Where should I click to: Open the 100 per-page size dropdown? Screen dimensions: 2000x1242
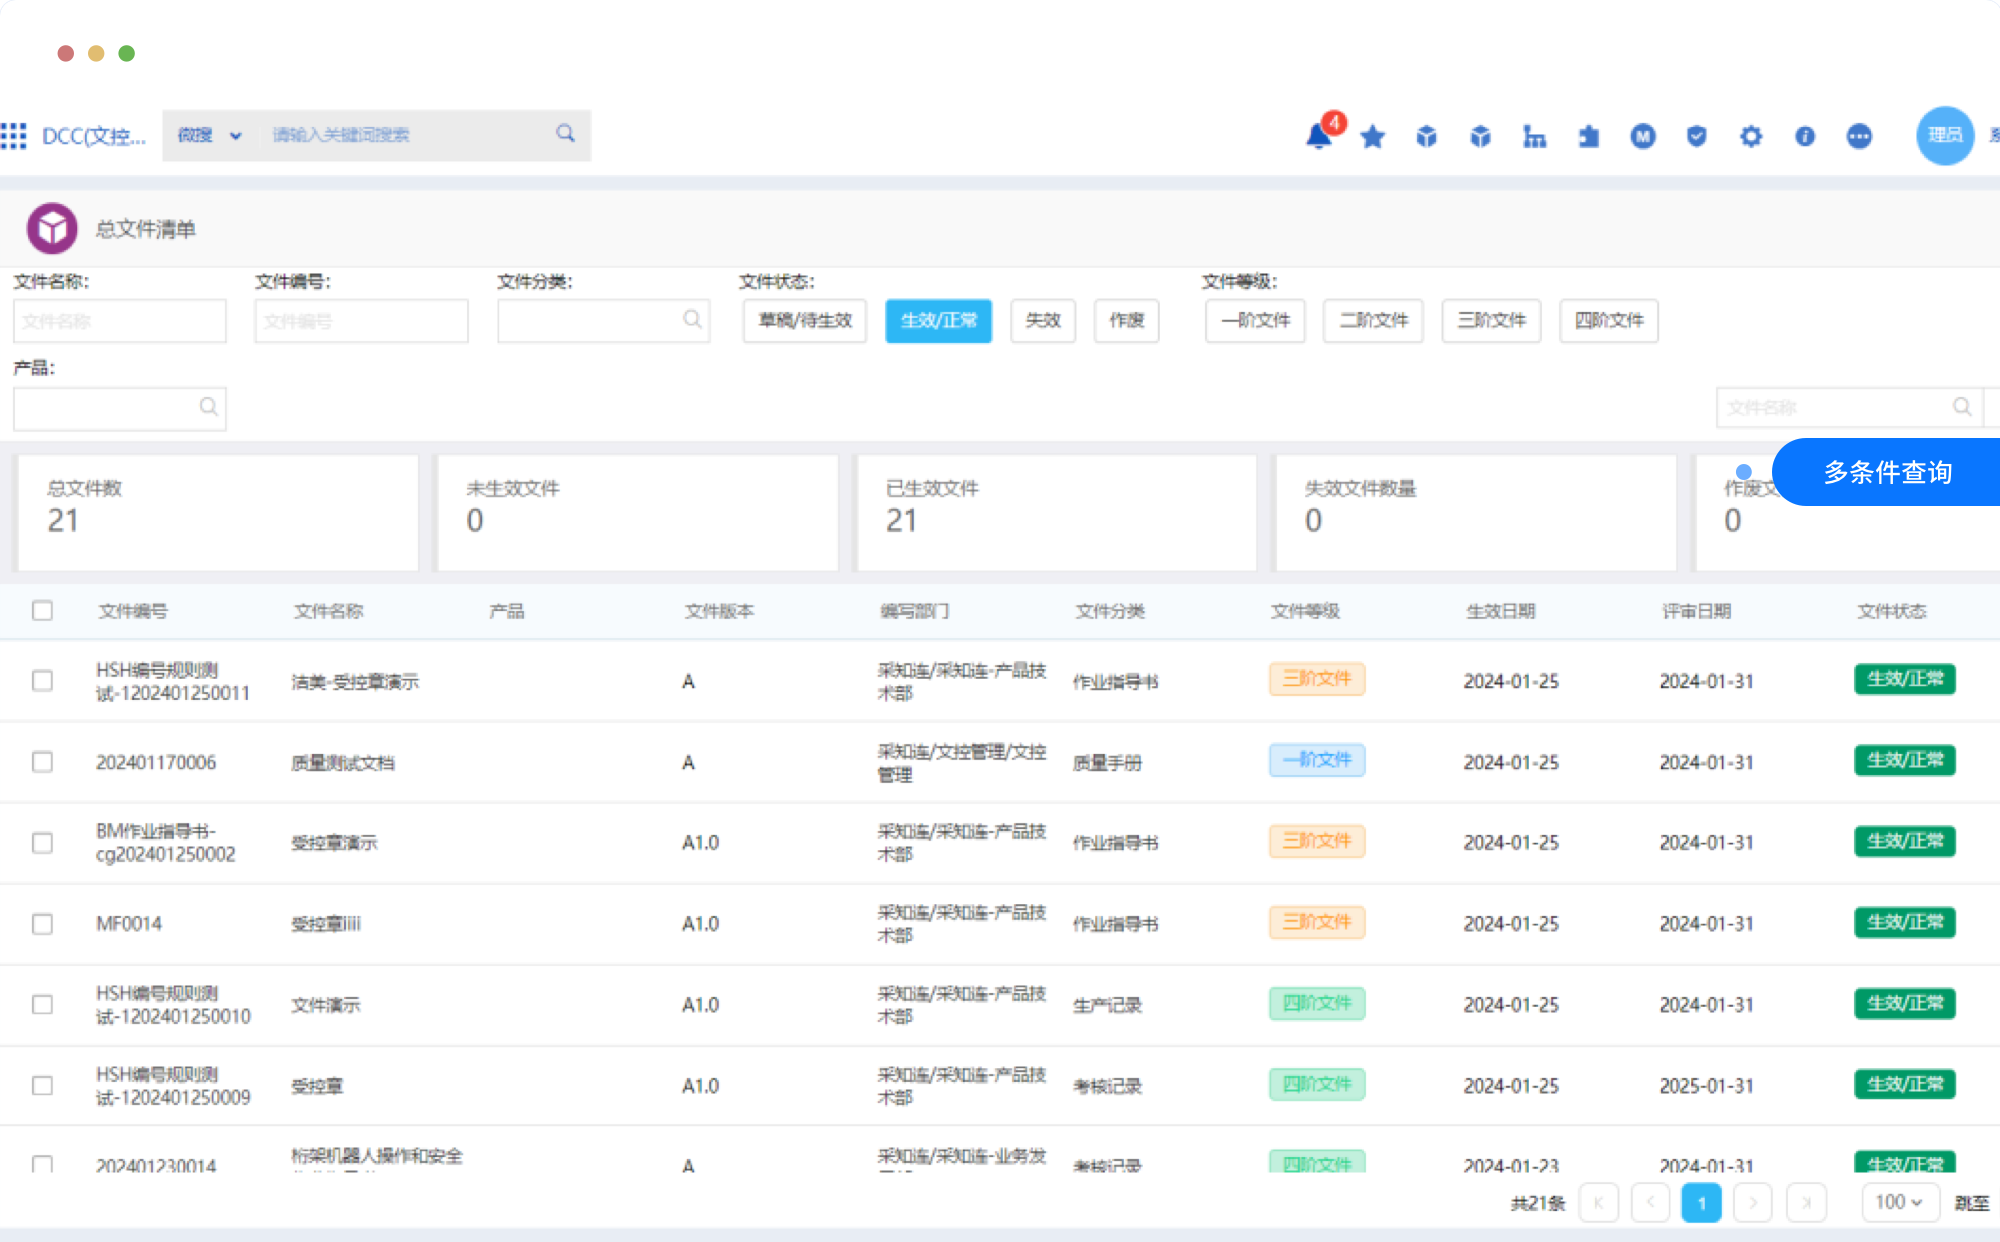[1899, 1202]
